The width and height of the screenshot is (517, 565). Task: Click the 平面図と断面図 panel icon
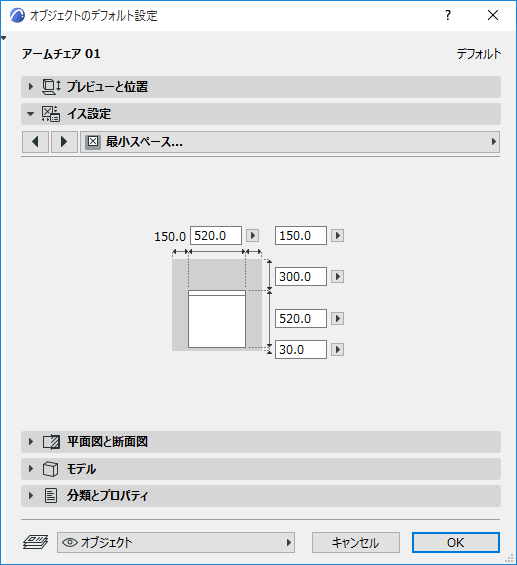51,442
